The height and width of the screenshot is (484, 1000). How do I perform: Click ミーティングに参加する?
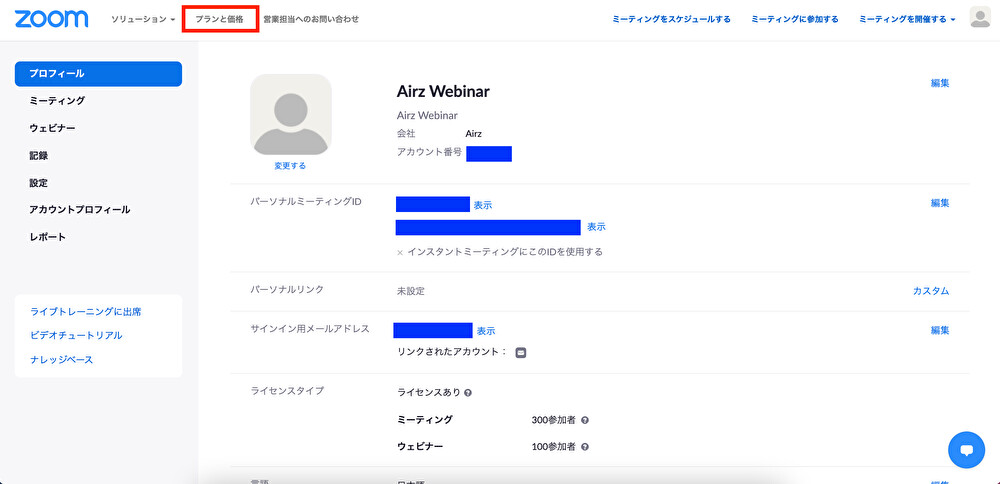click(x=795, y=19)
